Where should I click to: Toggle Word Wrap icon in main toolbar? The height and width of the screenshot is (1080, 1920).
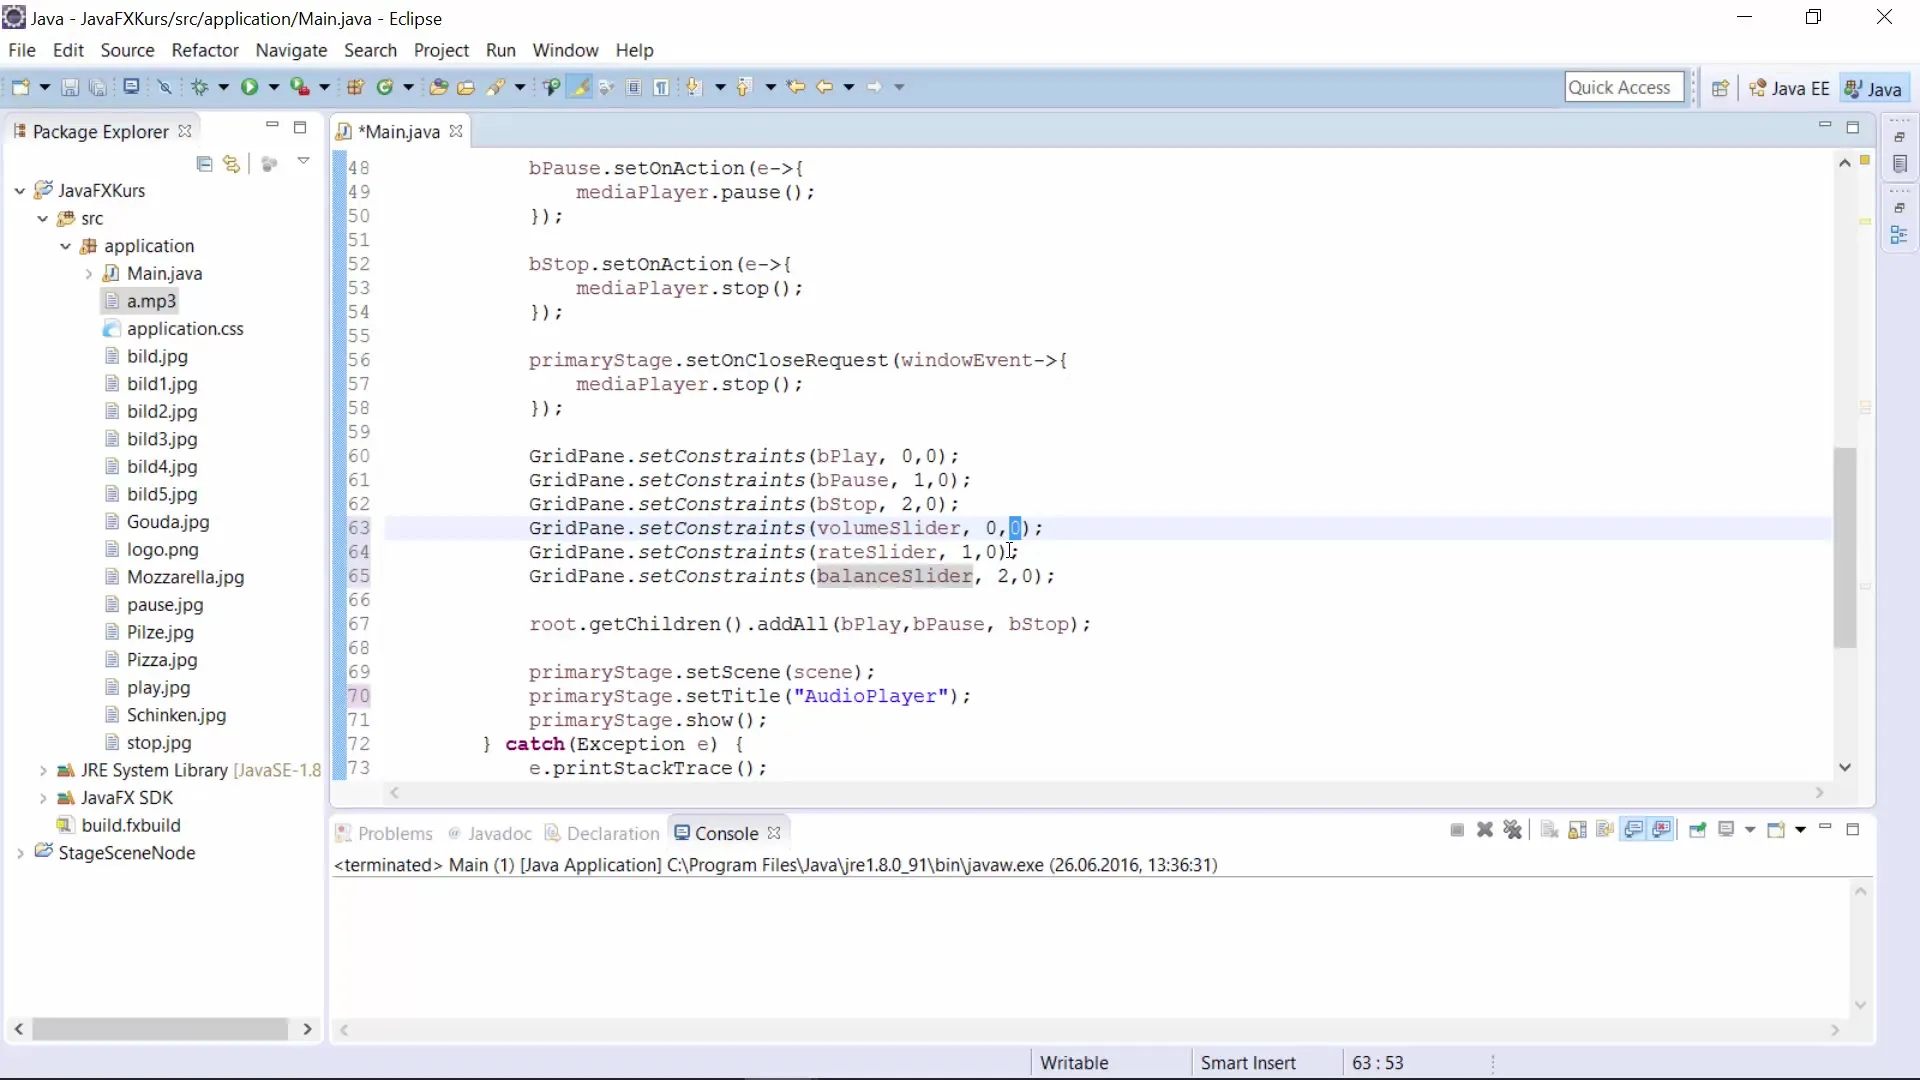[x=606, y=88]
